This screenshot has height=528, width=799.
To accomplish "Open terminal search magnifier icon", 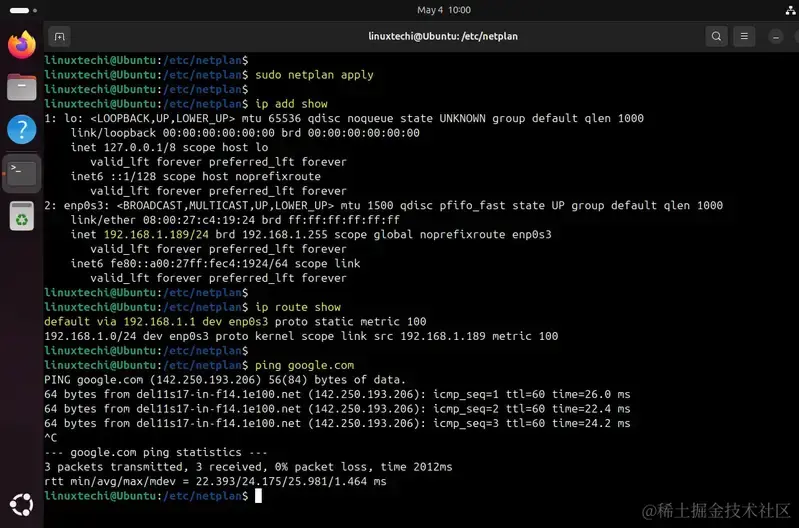I will tap(716, 37).
